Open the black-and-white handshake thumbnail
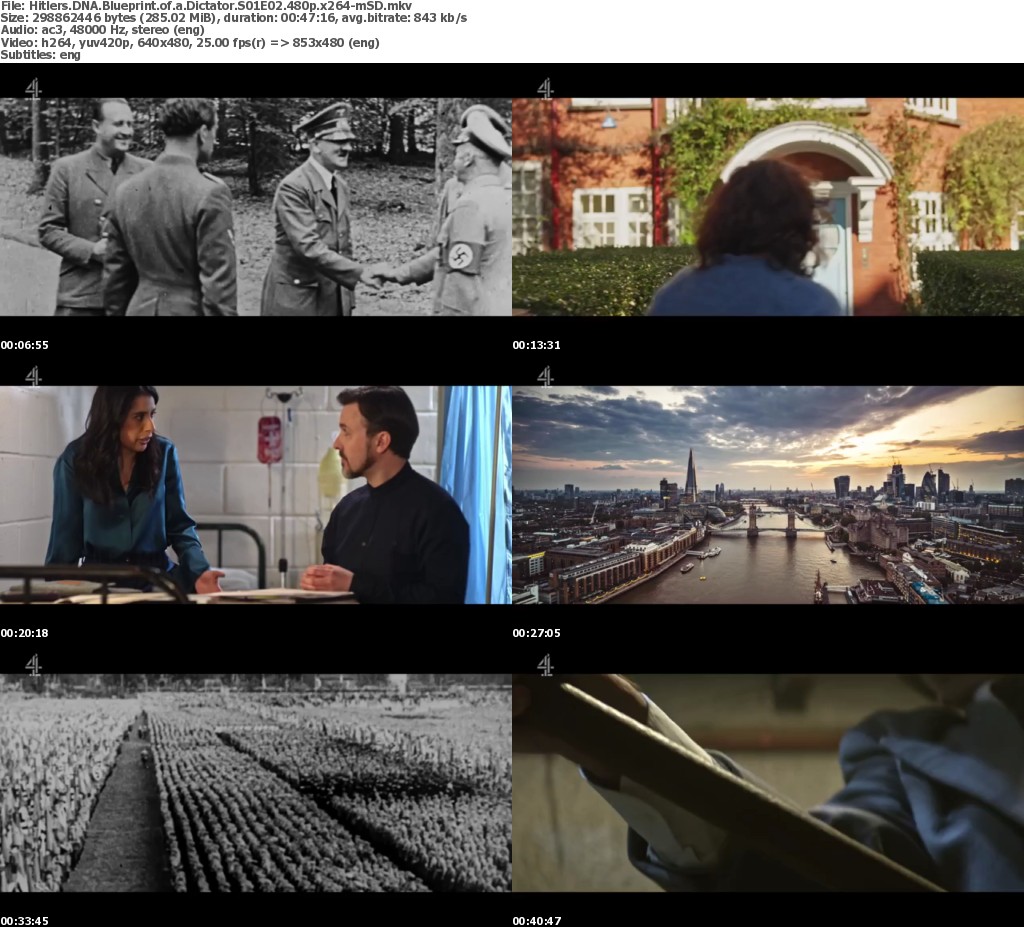 (255, 206)
